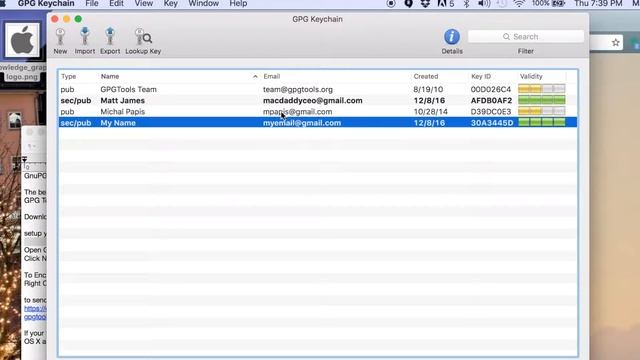Click email macdaddyceo@gmail.com cell
This screenshot has height=360, width=640.
tap(313, 100)
